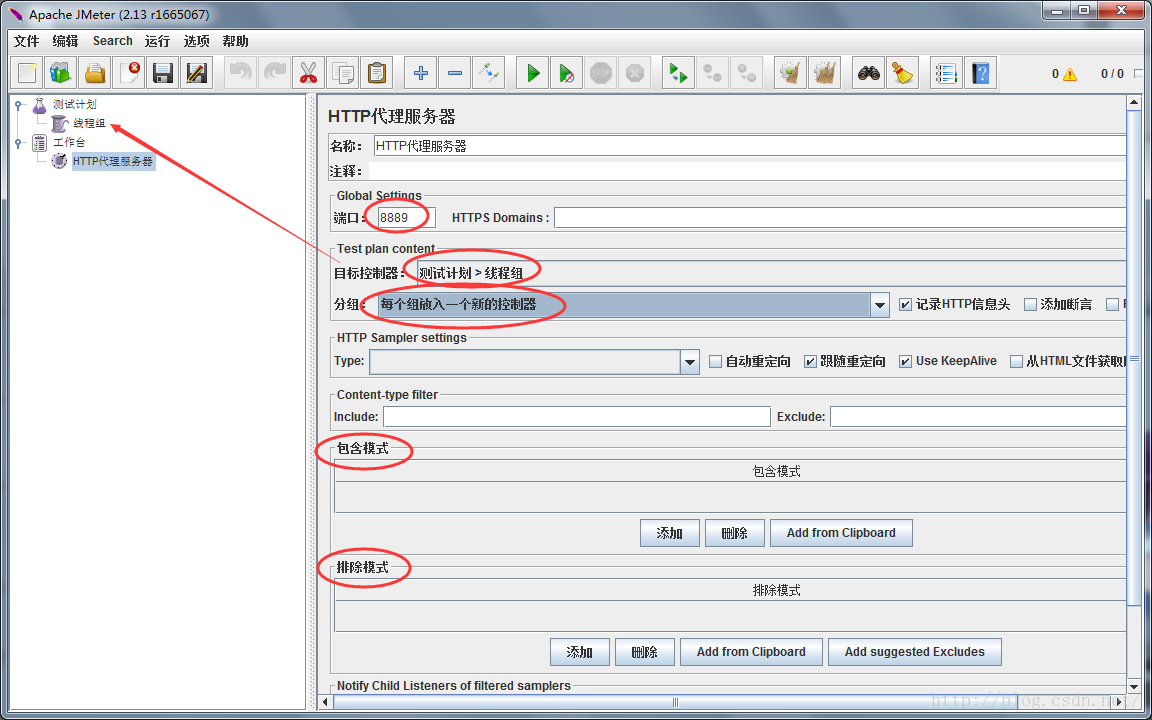
Task: Open the Help book icon
Action: [x=980, y=73]
